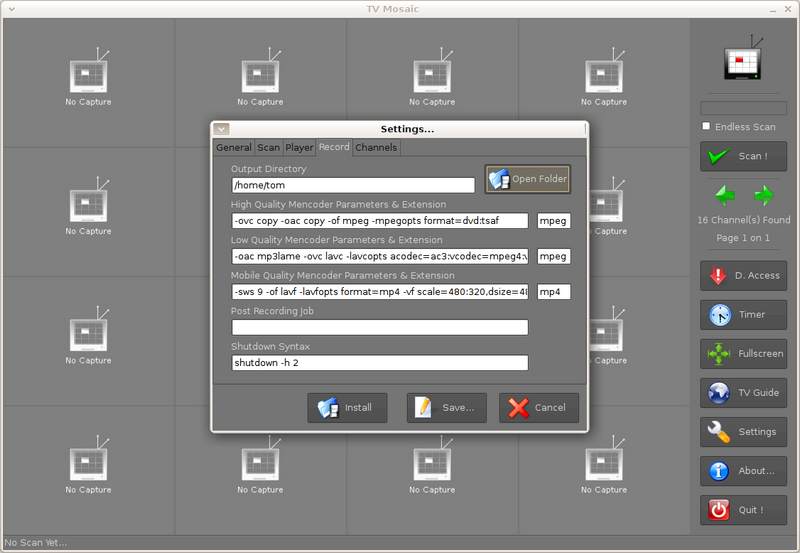Click the scan progress bar in sidebar
The width and height of the screenshot is (800, 553).
pyautogui.click(x=743, y=108)
